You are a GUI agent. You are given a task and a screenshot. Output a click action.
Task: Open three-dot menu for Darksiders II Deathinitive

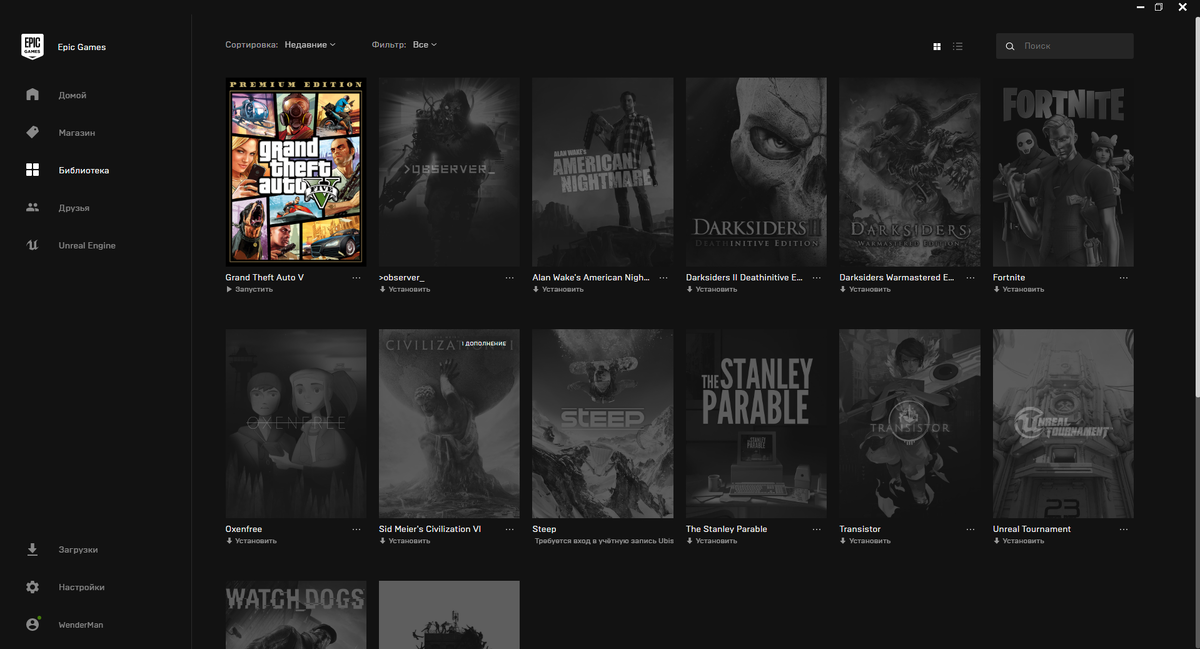(817, 278)
